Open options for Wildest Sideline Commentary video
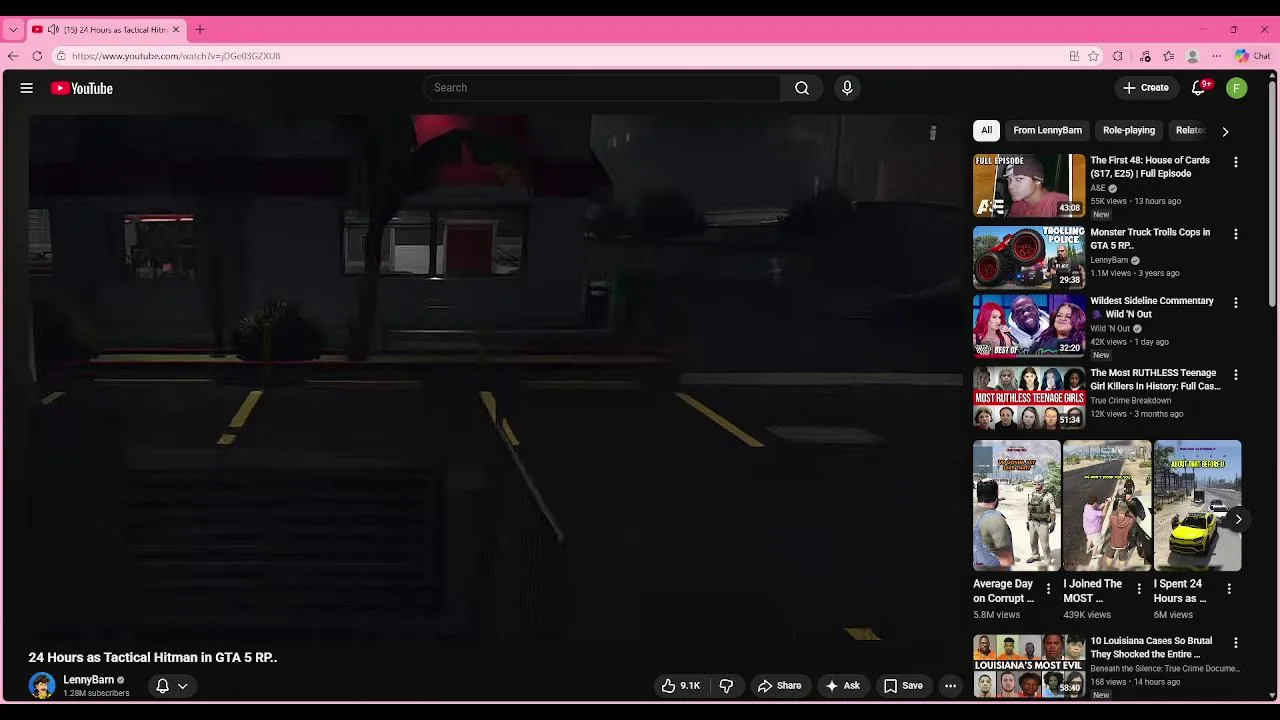The height and width of the screenshot is (720, 1280). click(1236, 302)
